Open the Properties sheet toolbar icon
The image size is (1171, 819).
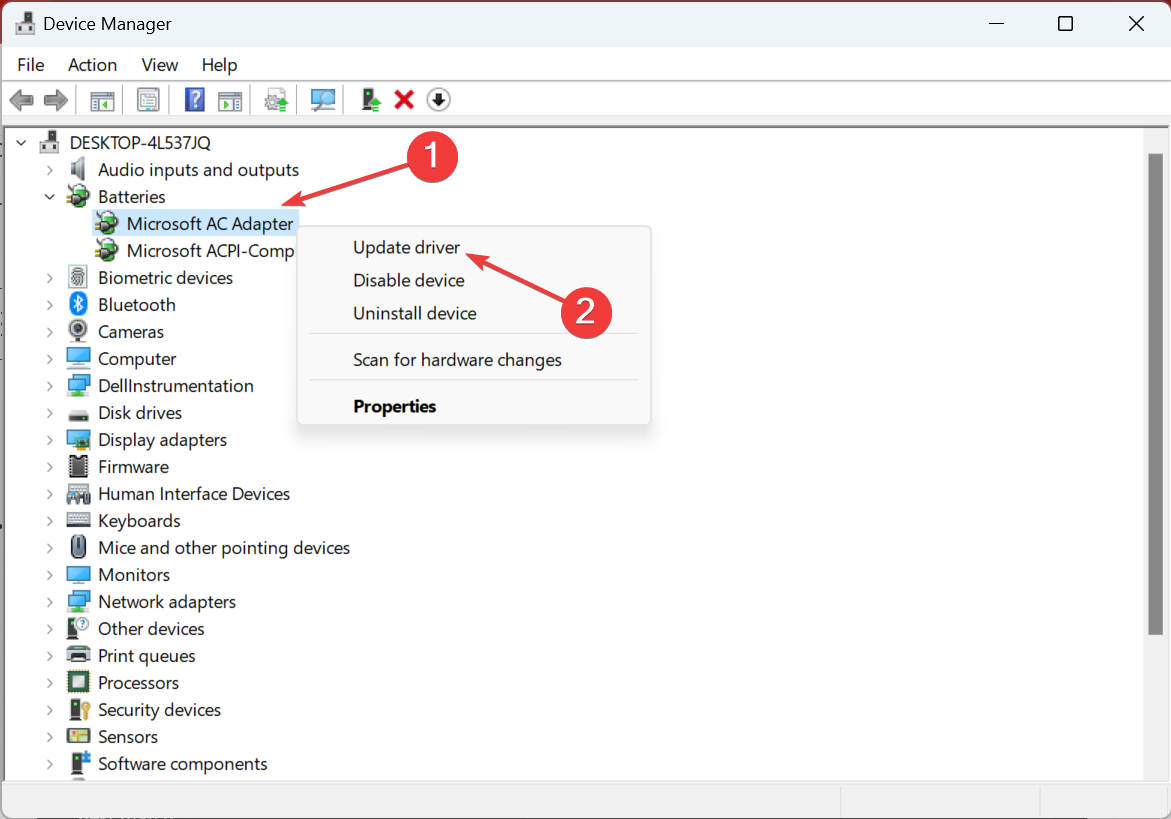point(148,99)
